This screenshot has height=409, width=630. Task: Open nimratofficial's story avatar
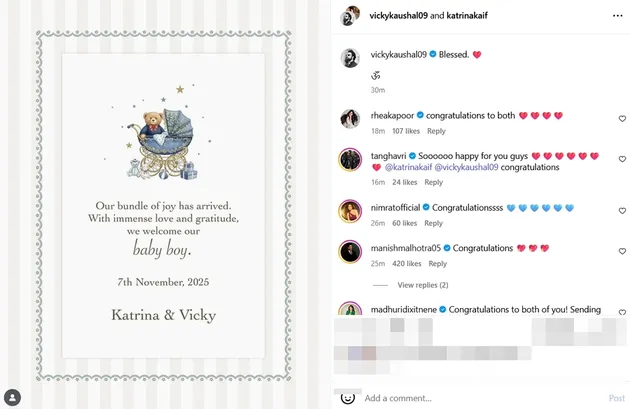pyautogui.click(x=350, y=211)
